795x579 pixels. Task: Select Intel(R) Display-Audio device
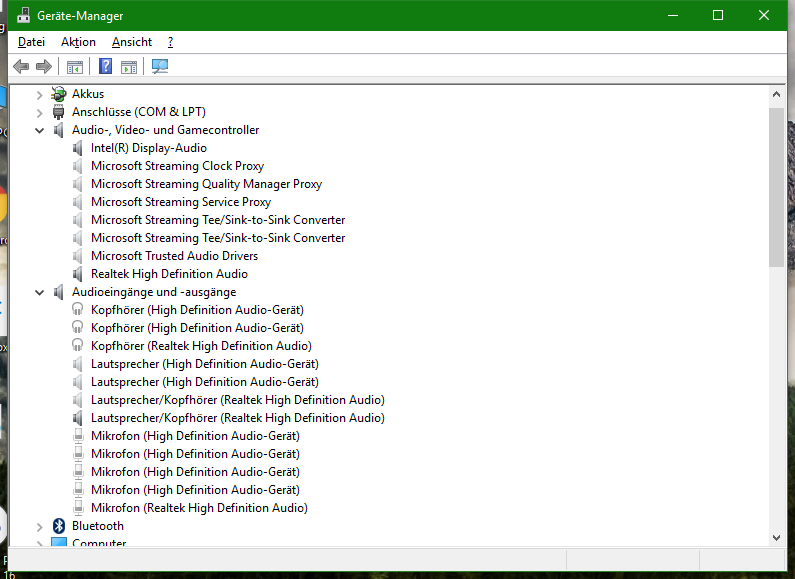tap(149, 148)
